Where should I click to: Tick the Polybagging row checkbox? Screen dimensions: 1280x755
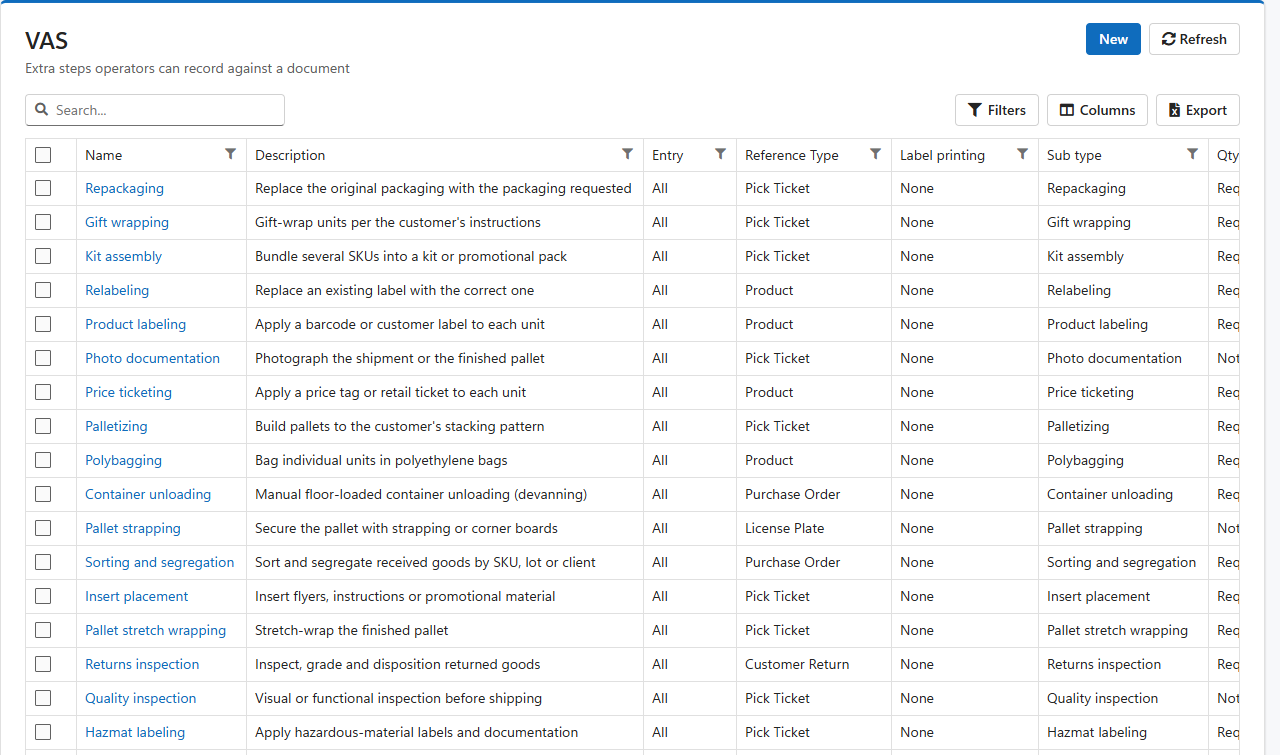tap(43, 460)
